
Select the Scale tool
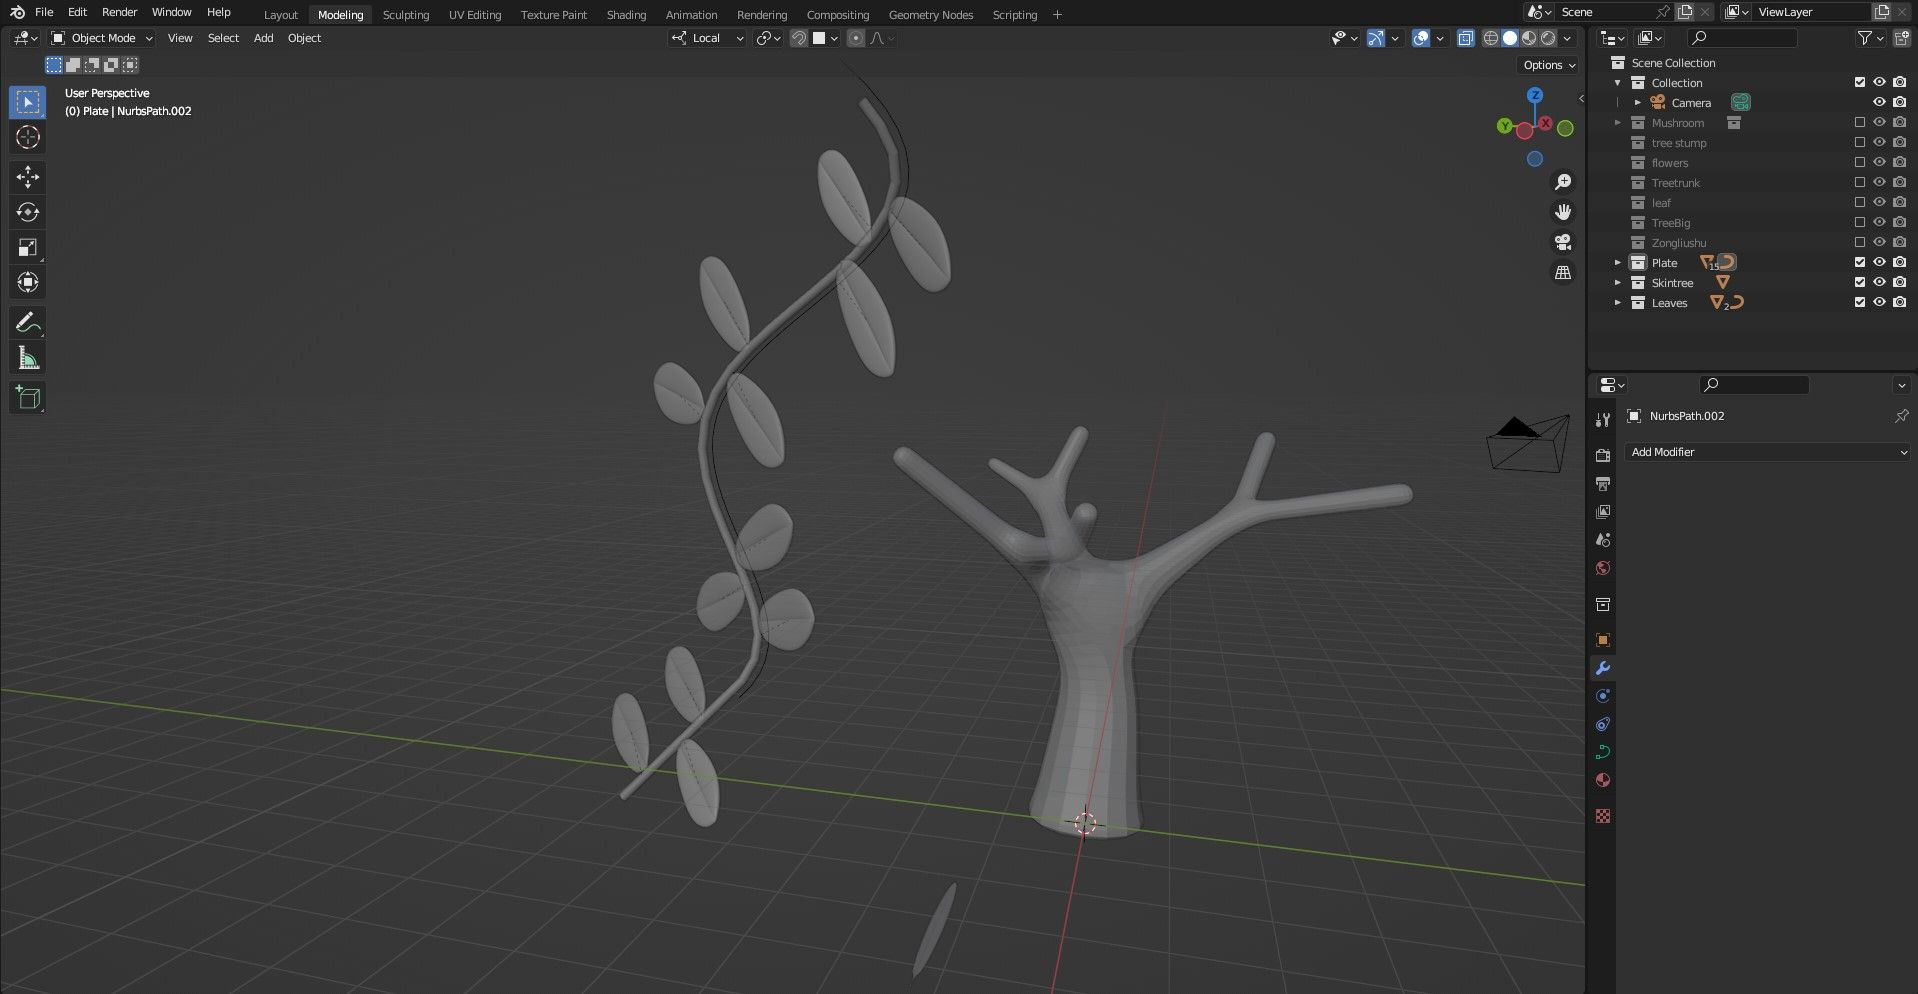tap(28, 247)
